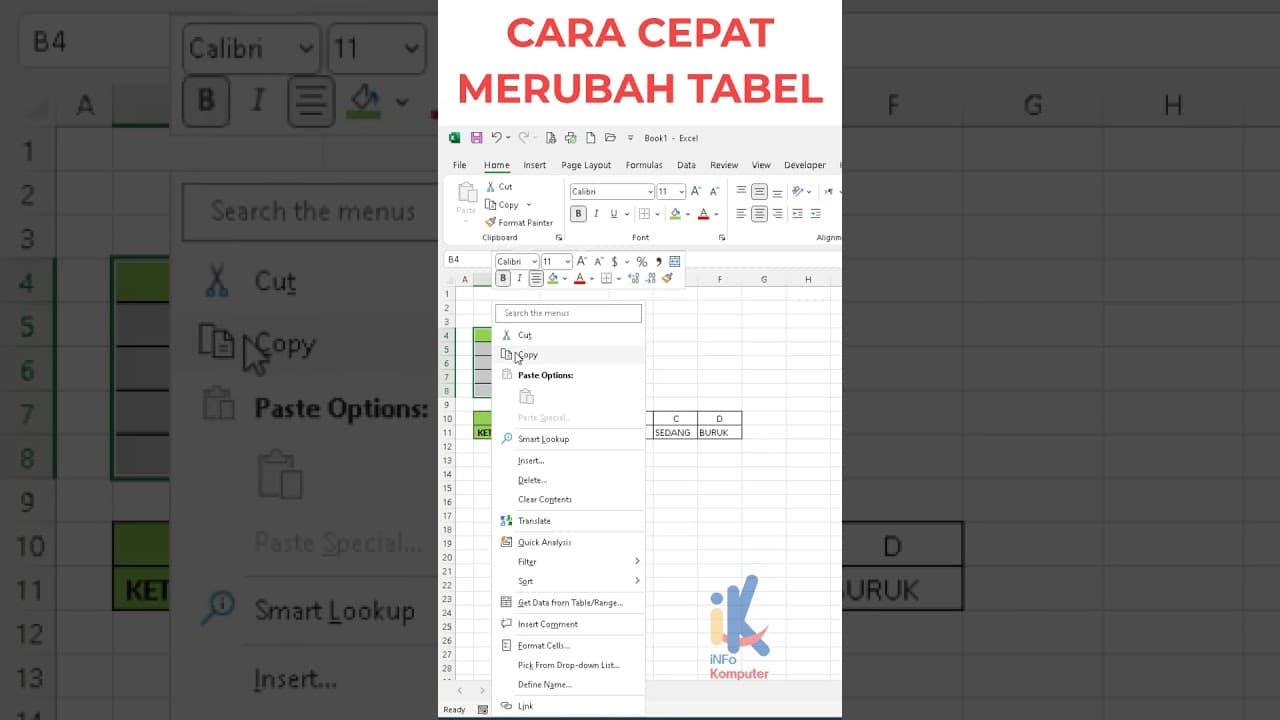This screenshot has width=1280, height=720.
Task: Toggle Middle Align in the ribbon Alignment group
Action: pos(759,191)
